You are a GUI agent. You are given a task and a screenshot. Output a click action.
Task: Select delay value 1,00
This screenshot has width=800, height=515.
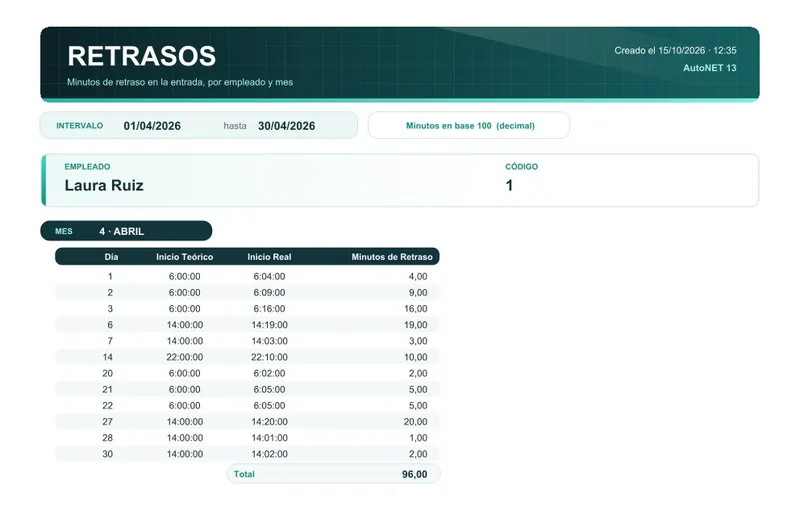tap(418, 438)
